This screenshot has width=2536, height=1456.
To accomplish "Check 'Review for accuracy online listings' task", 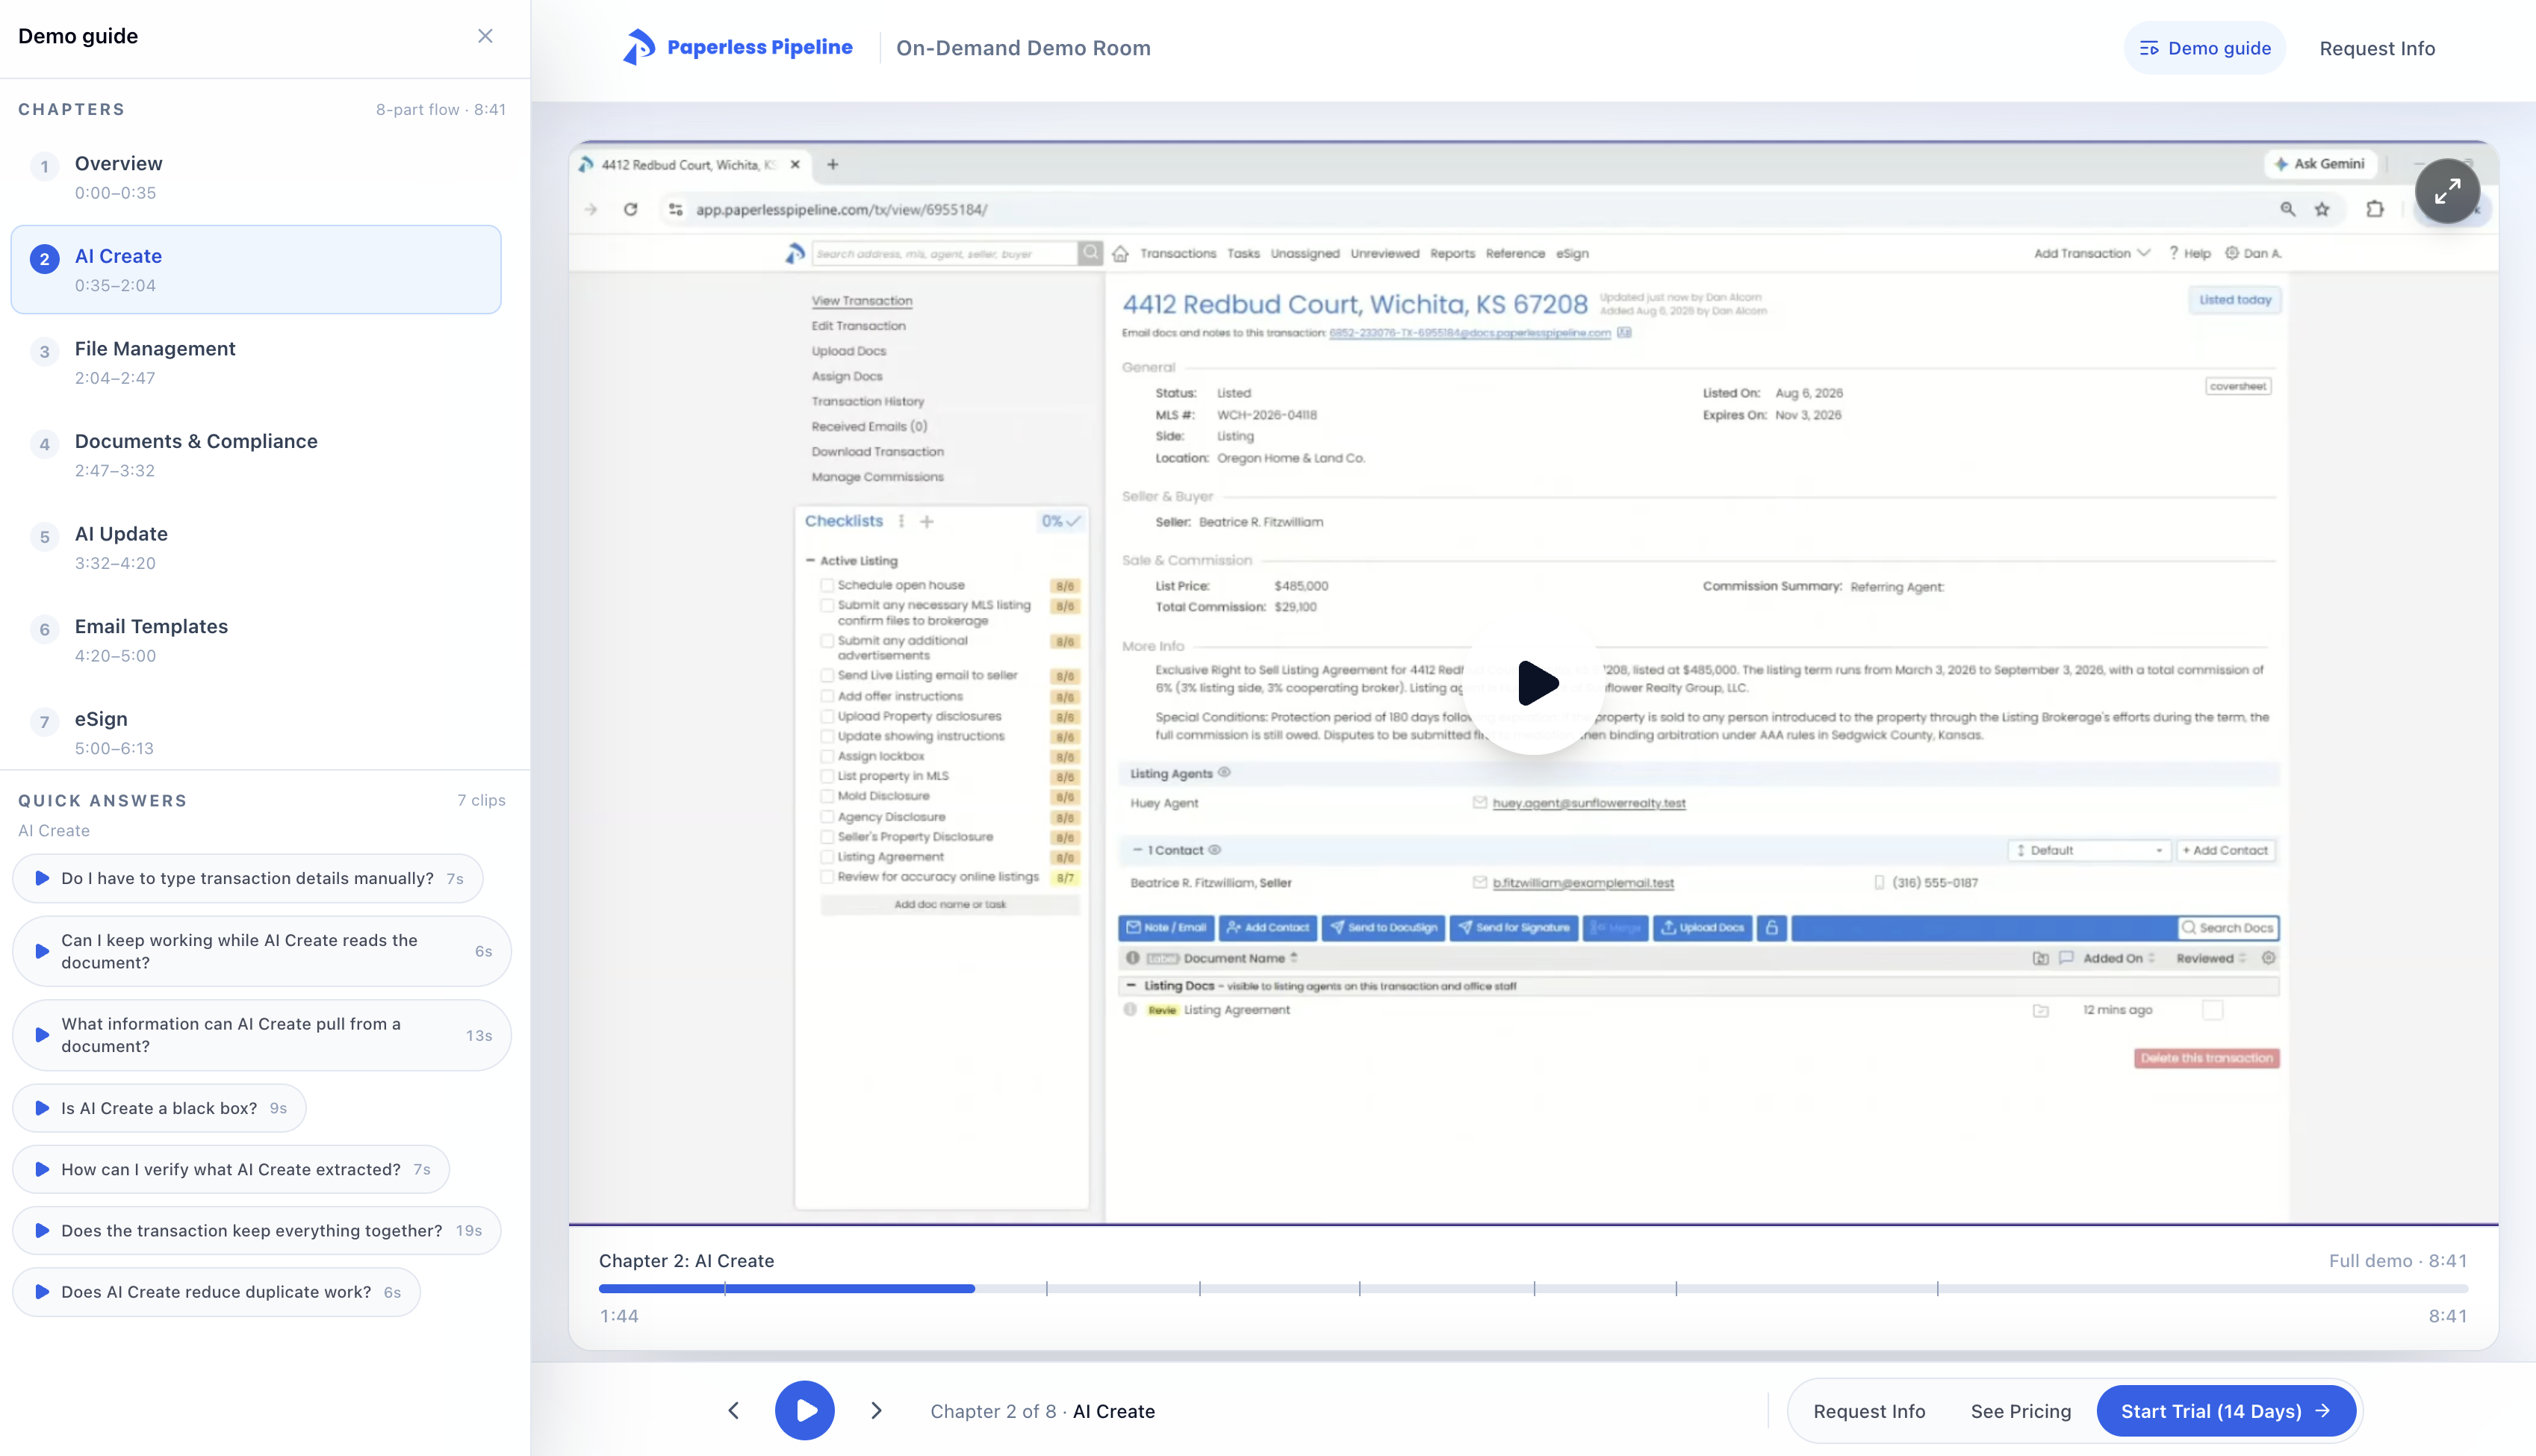I will [x=827, y=877].
